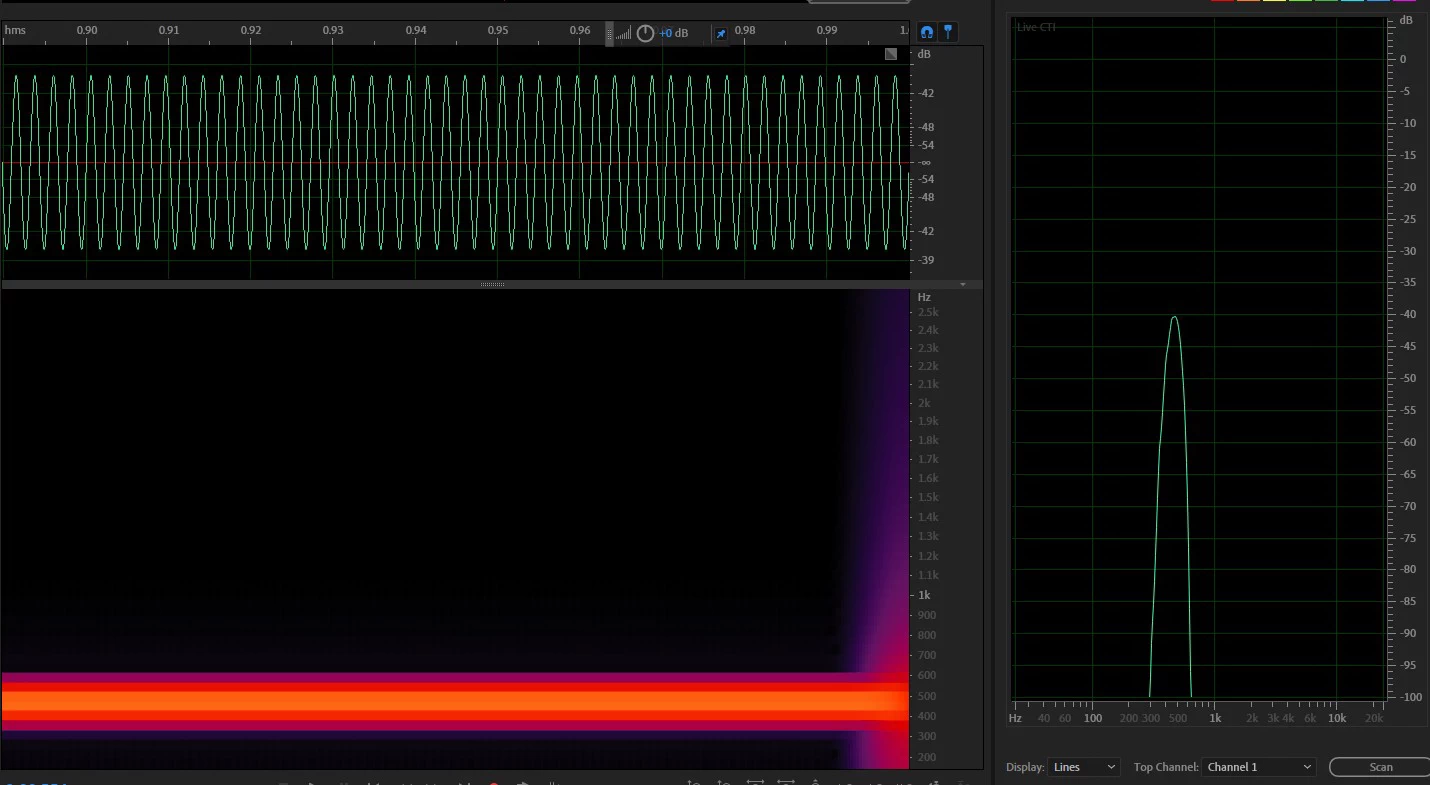Click the 0.95 mark on the time ruler

[x=498, y=30]
